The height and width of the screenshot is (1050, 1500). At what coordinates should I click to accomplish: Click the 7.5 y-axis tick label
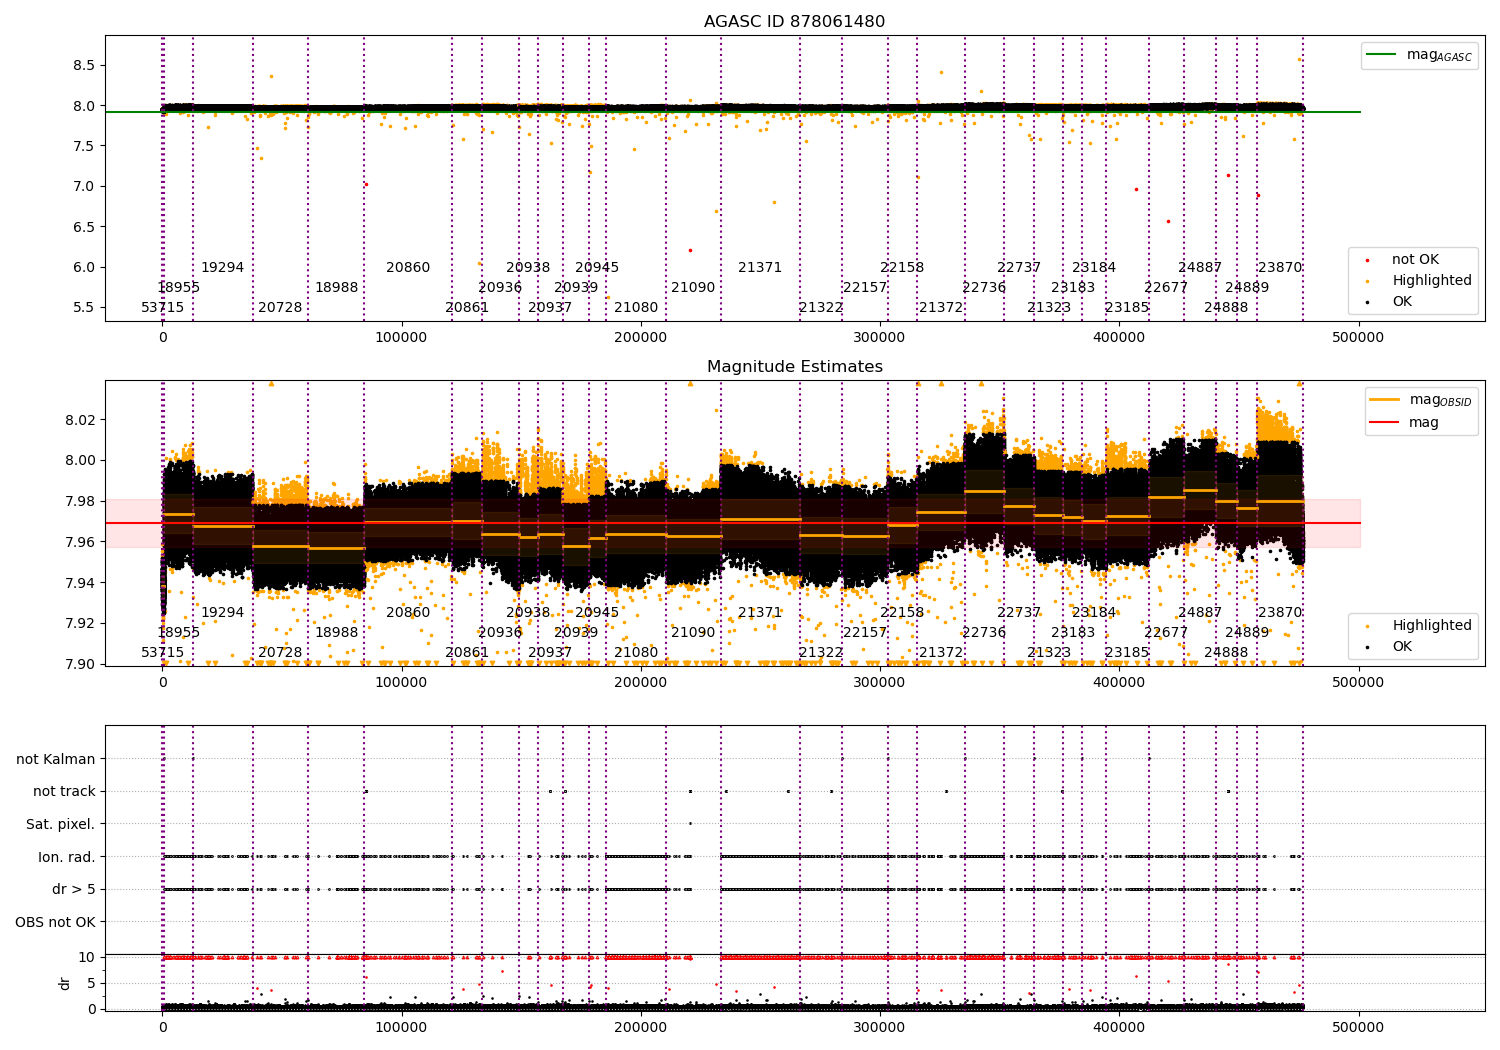point(83,146)
